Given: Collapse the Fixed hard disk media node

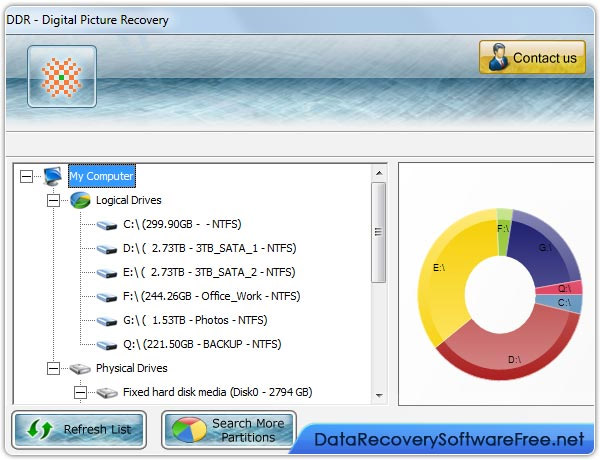Looking at the screenshot, I should coord(80,392).
